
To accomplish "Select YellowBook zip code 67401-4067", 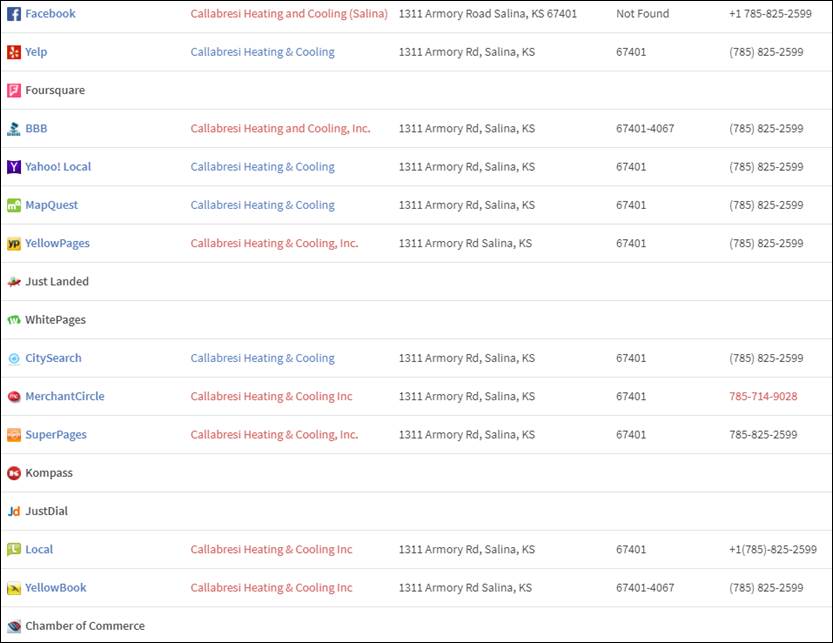I will pyautogui.click(x=645, y=588).
